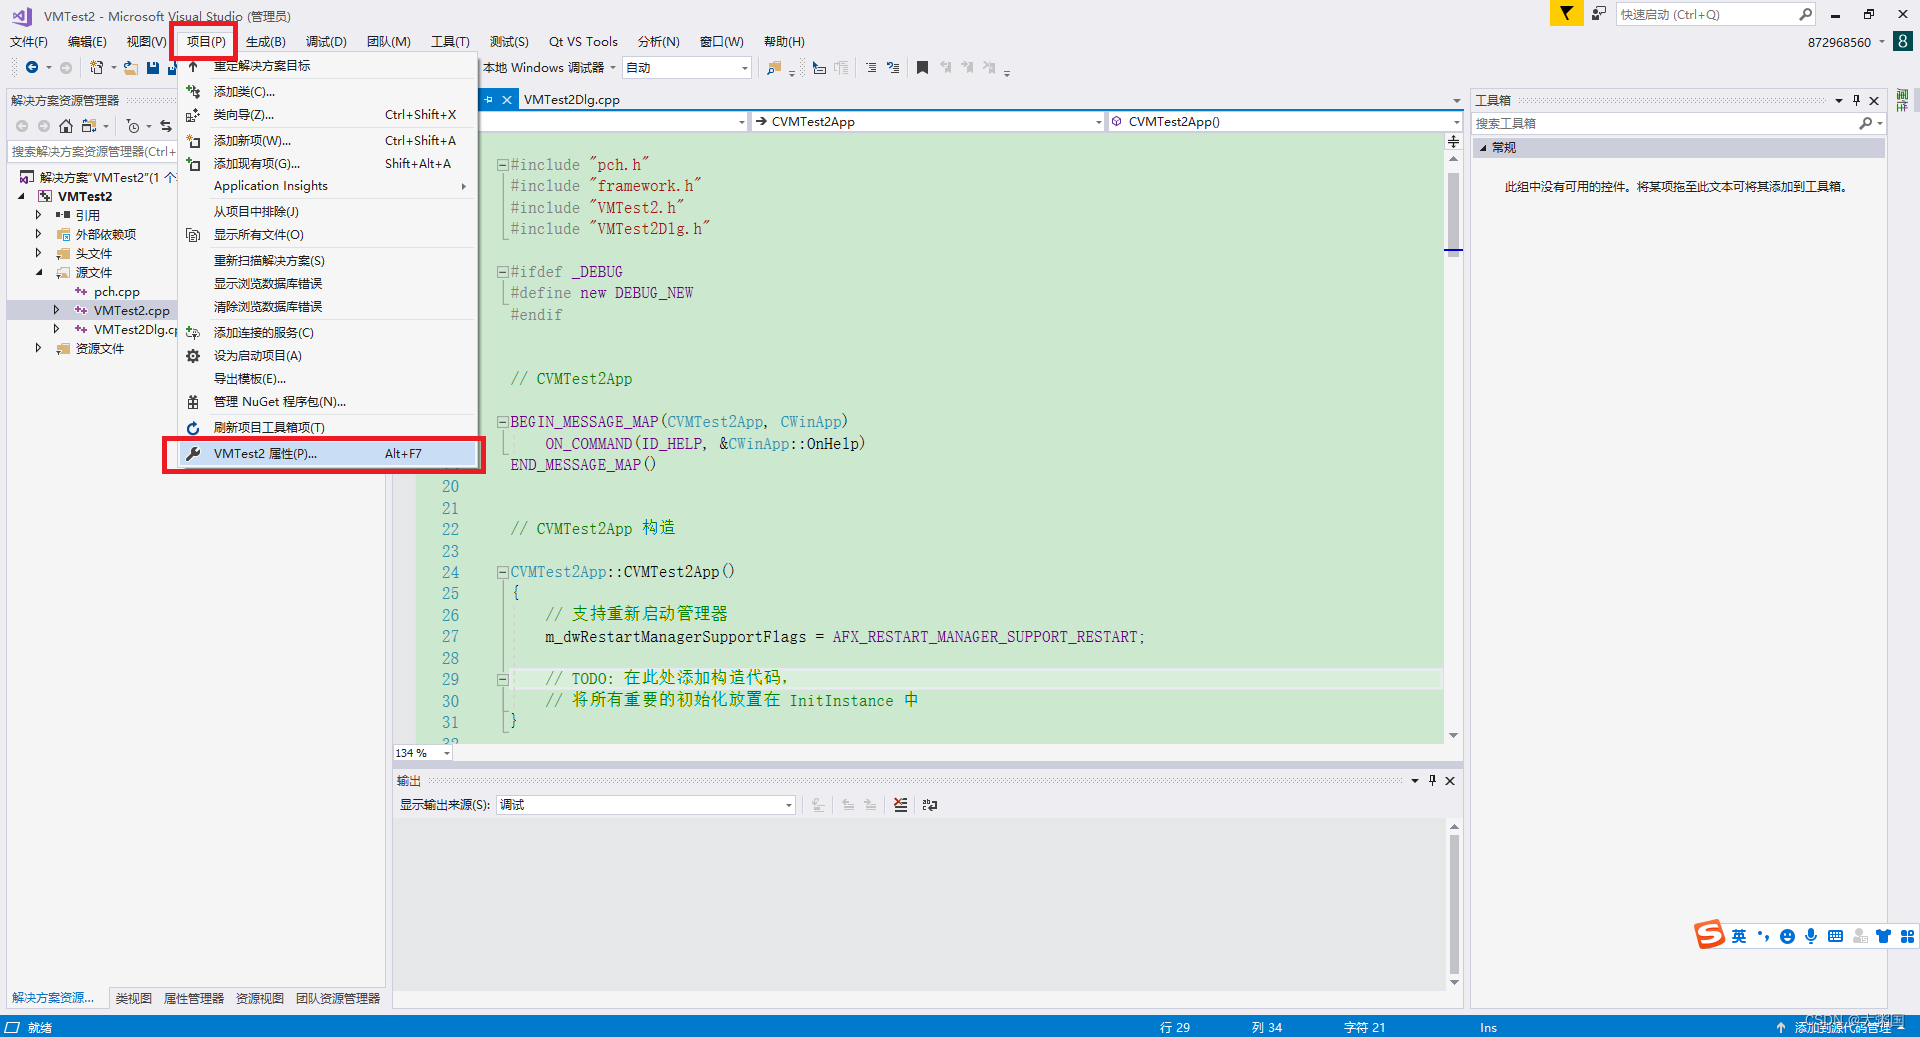Click the Solution Explorer sync views icon
Screen dimensions: 1920x1037
point(89,126)
